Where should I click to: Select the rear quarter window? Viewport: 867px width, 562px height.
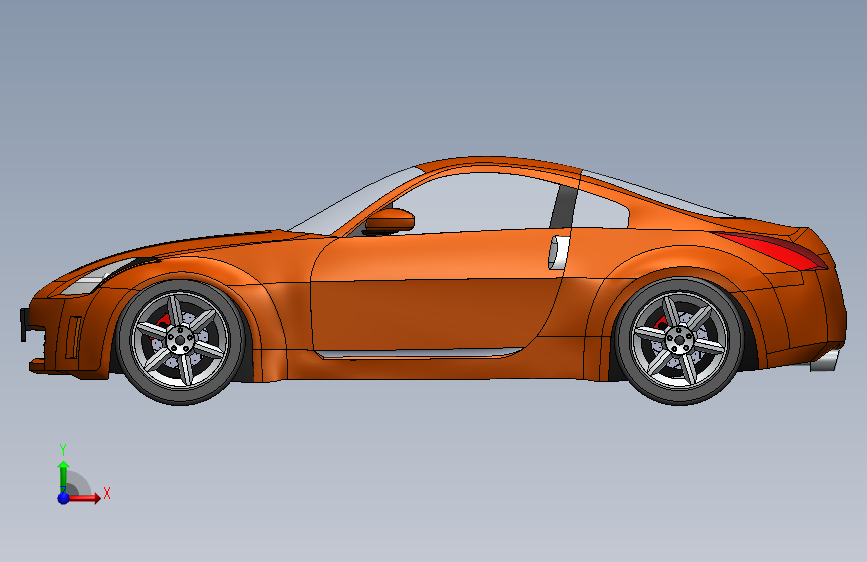[600, 210]
